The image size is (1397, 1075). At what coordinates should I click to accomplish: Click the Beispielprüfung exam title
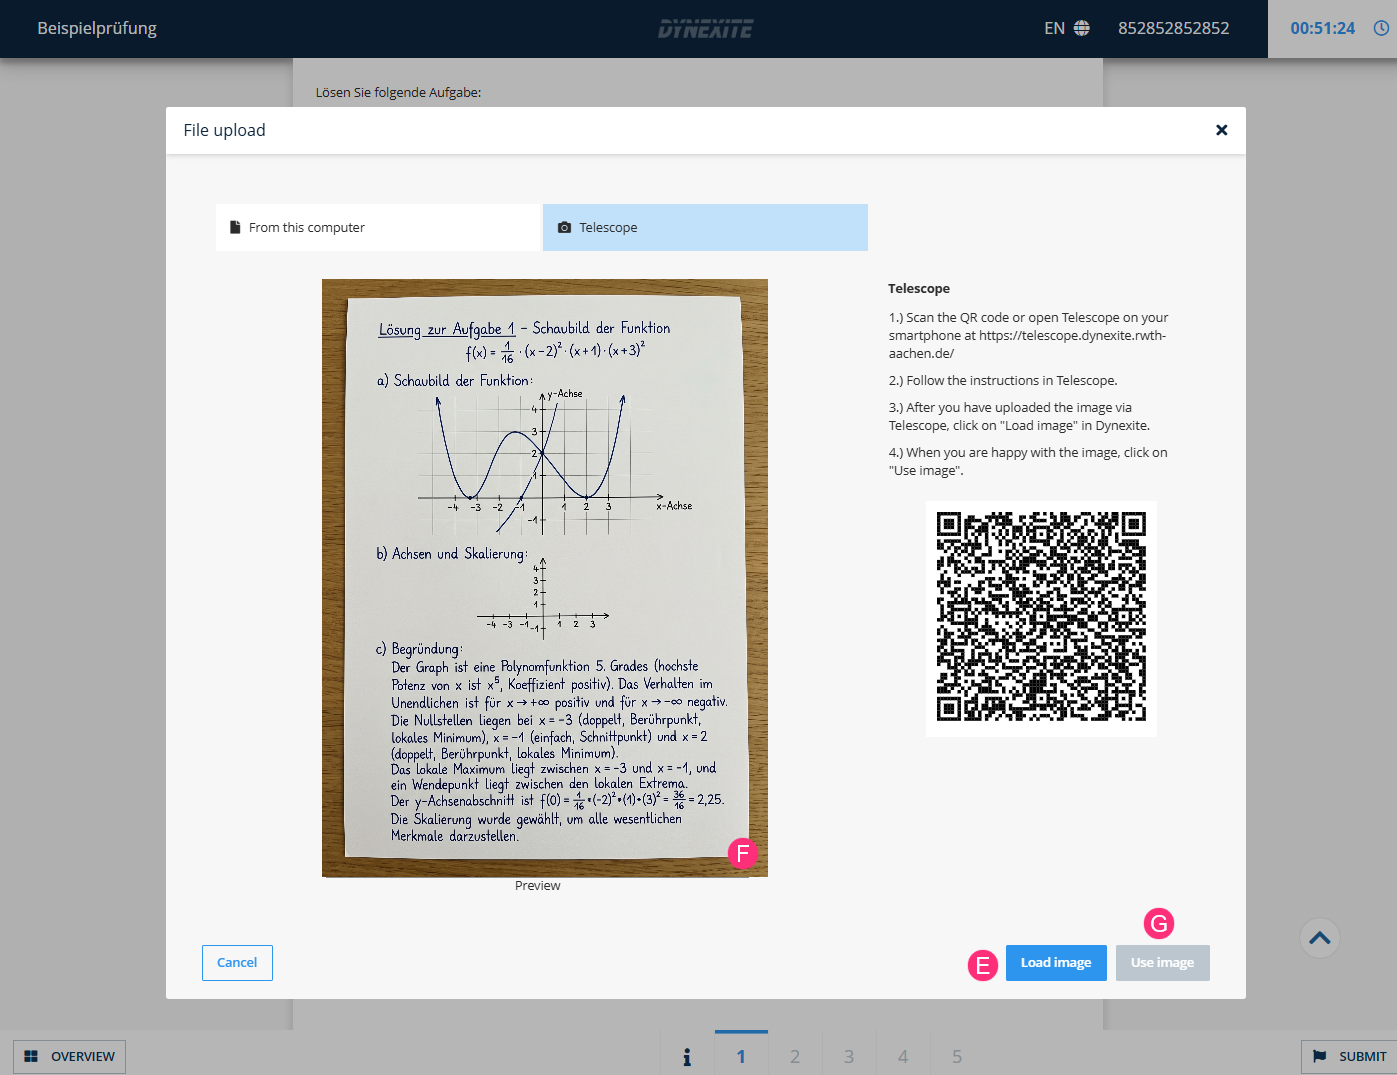[97, 28]
